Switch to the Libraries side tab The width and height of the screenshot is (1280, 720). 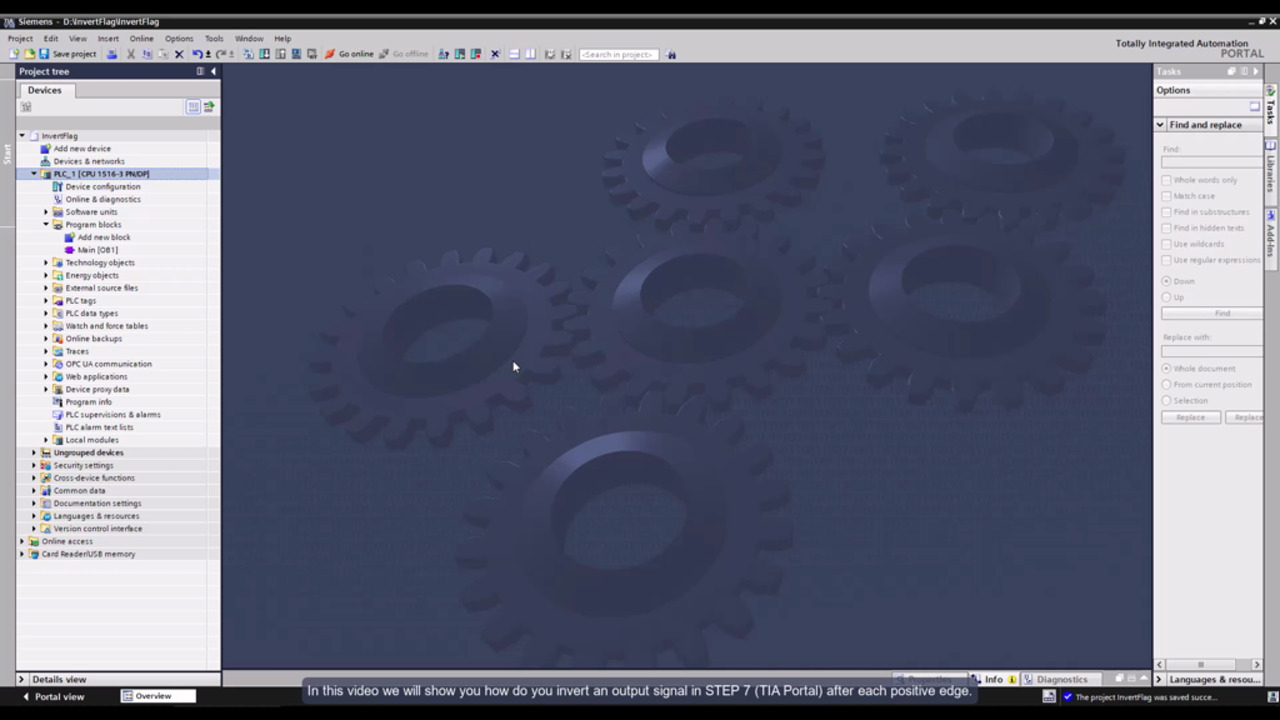pos(1271,170)
